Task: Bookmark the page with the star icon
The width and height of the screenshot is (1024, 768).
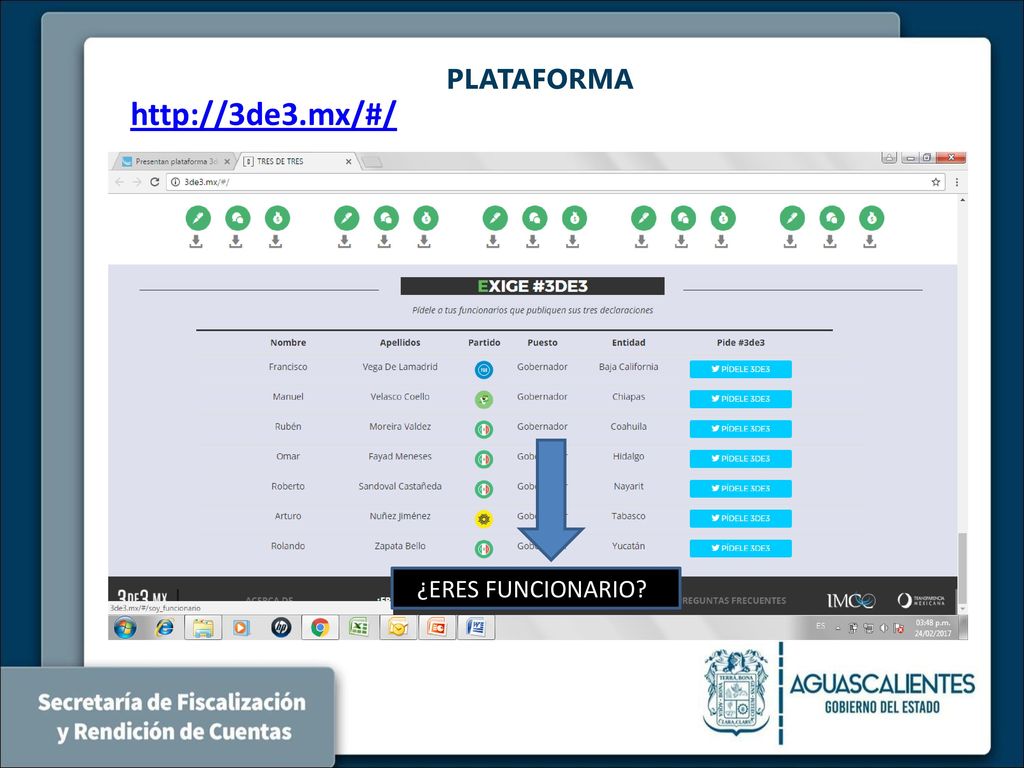Action: [936, 182]
